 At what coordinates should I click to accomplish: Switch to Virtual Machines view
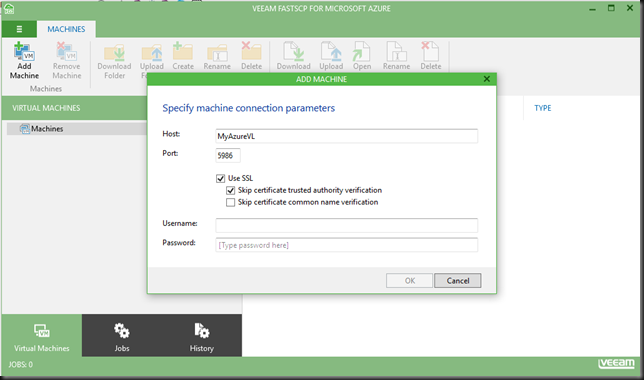pos(41,336)
